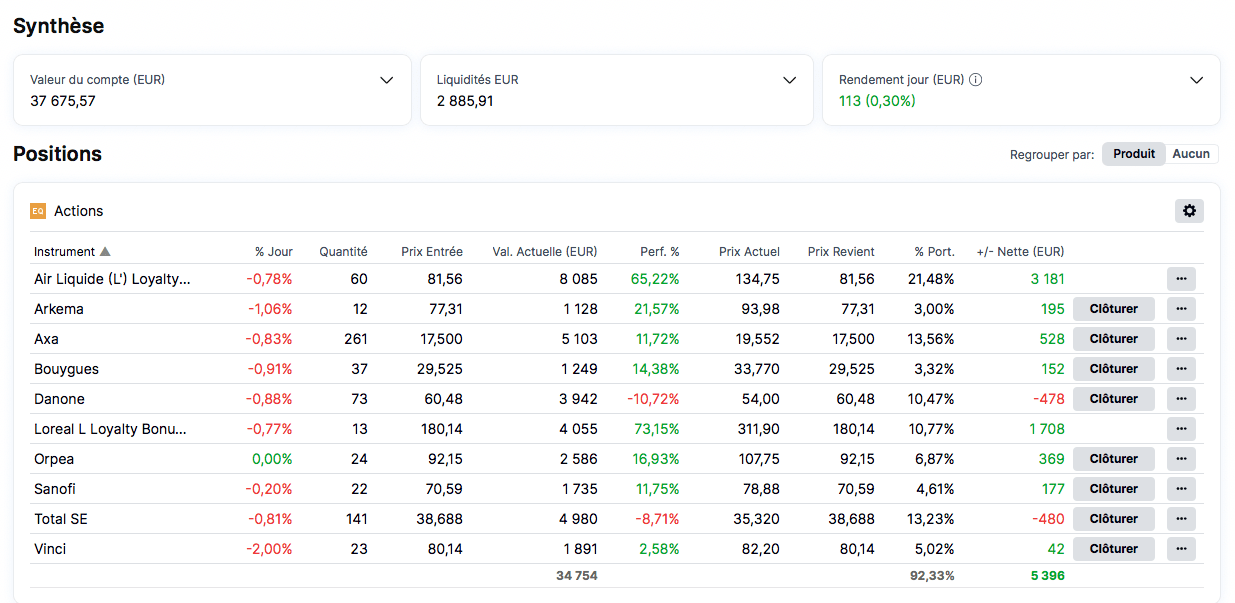Click Clôturer for Axa

(1114, 339)
